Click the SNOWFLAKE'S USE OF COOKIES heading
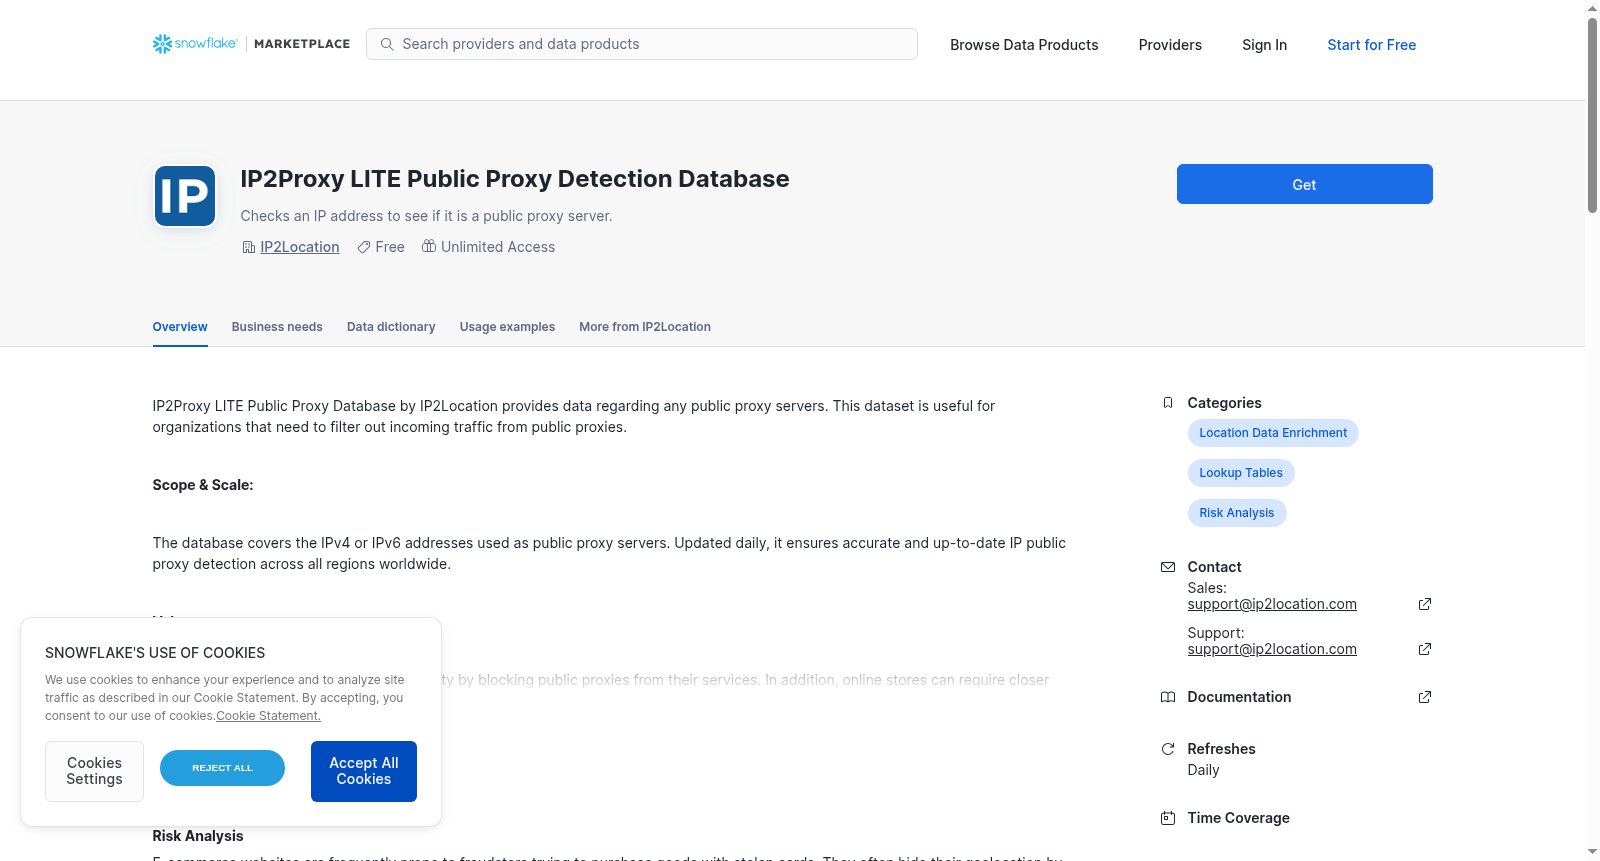The width and height of the screenshot is (1600, 861). click(x=155, y=653)
